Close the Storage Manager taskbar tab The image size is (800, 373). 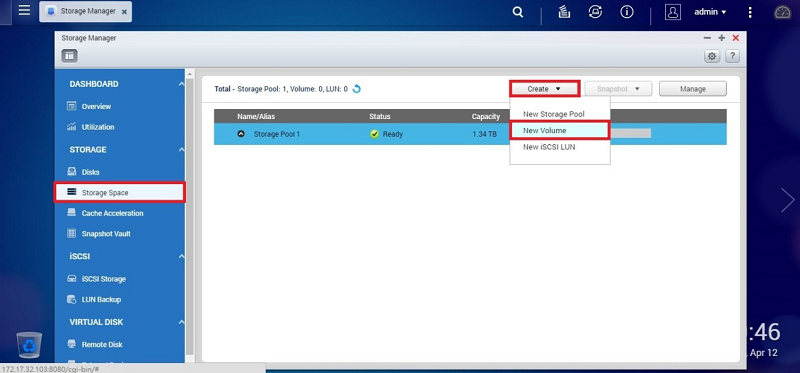click(x=124, y=12)
